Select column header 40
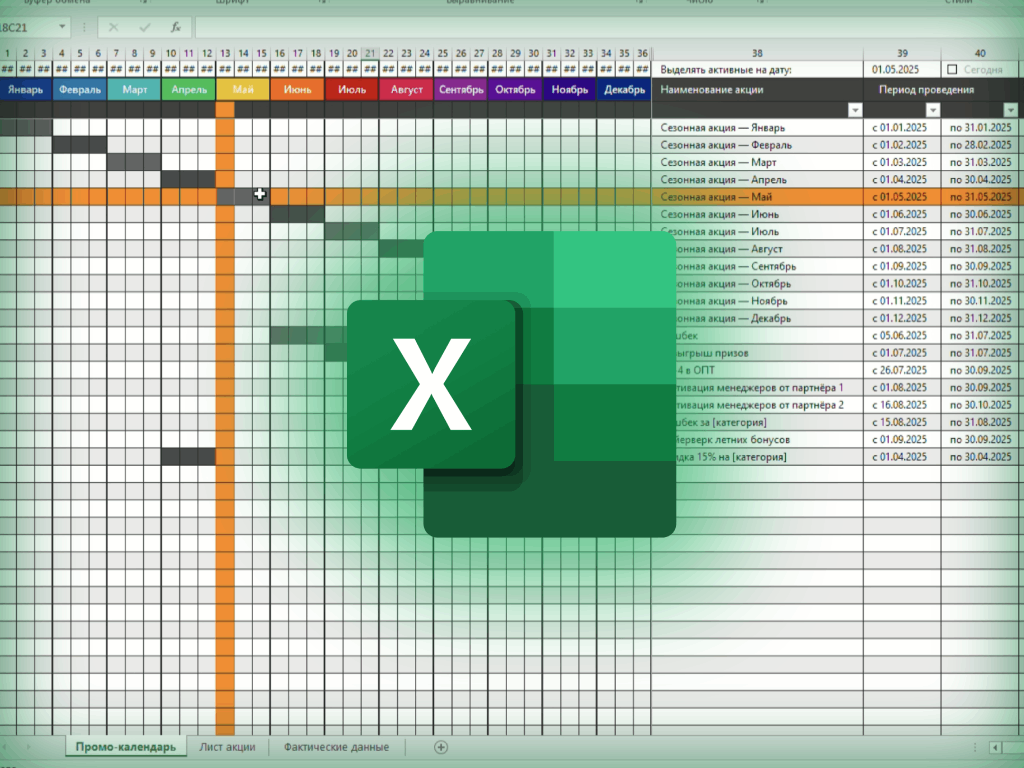This screenshot has height=768, width=1024. point(980,53)
